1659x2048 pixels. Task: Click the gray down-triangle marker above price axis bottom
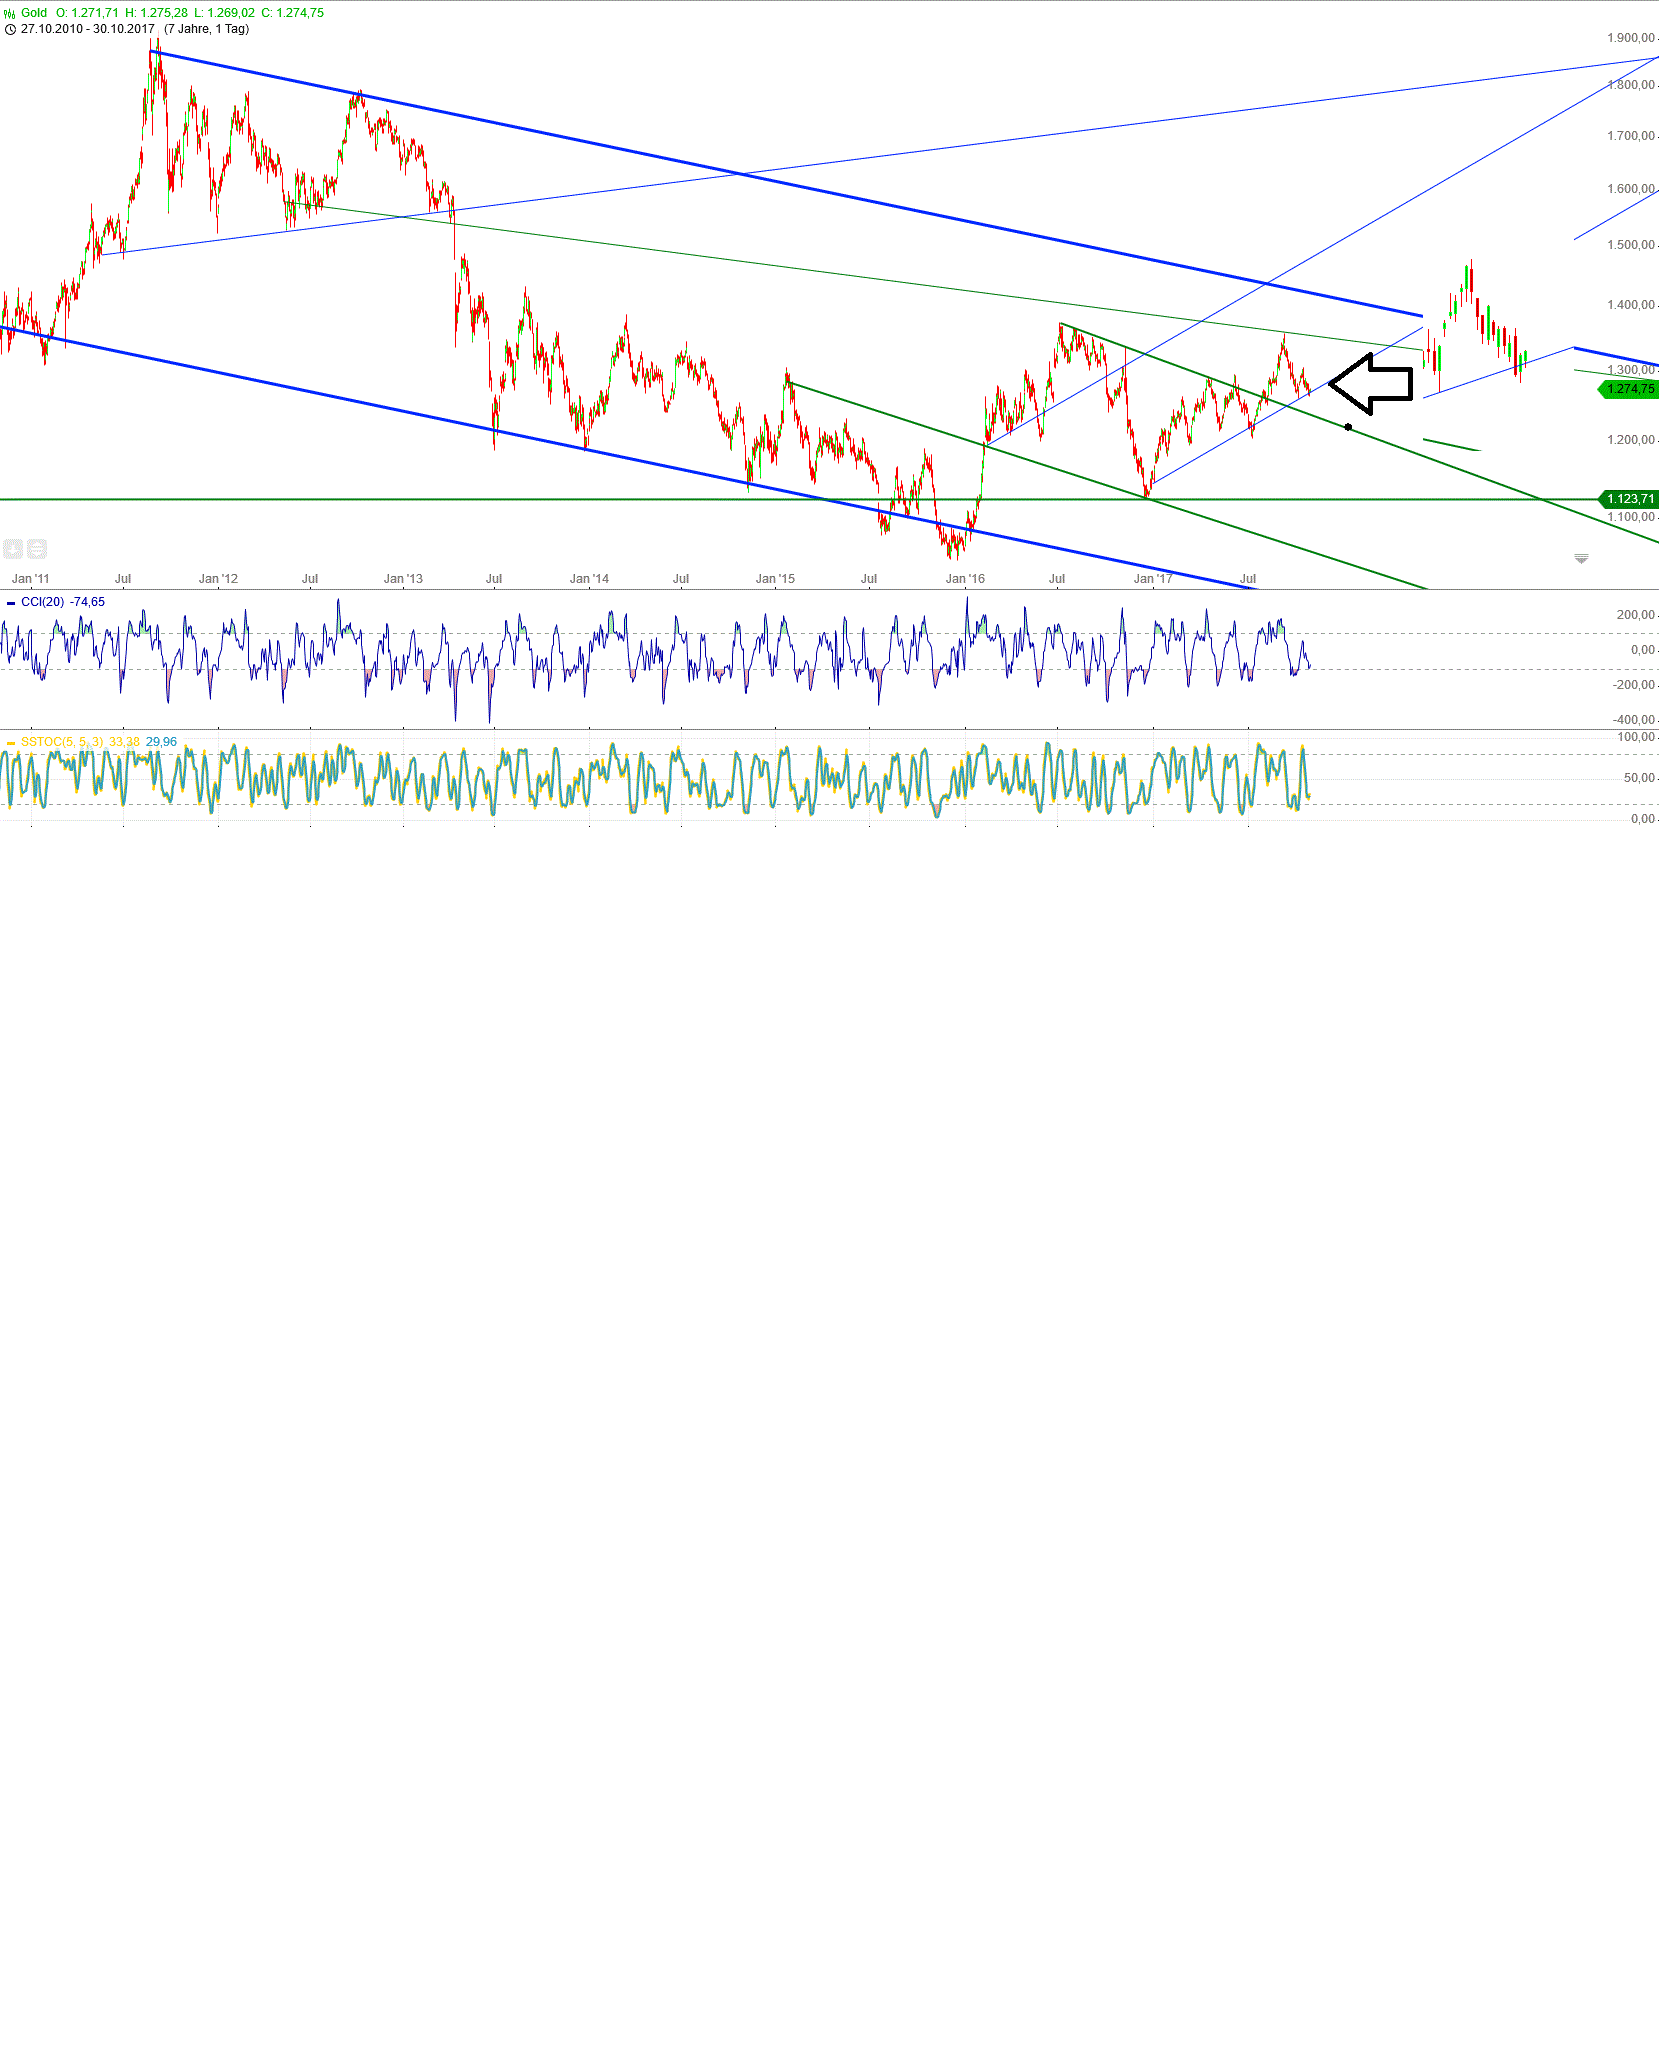click(x=1581, y=558)
